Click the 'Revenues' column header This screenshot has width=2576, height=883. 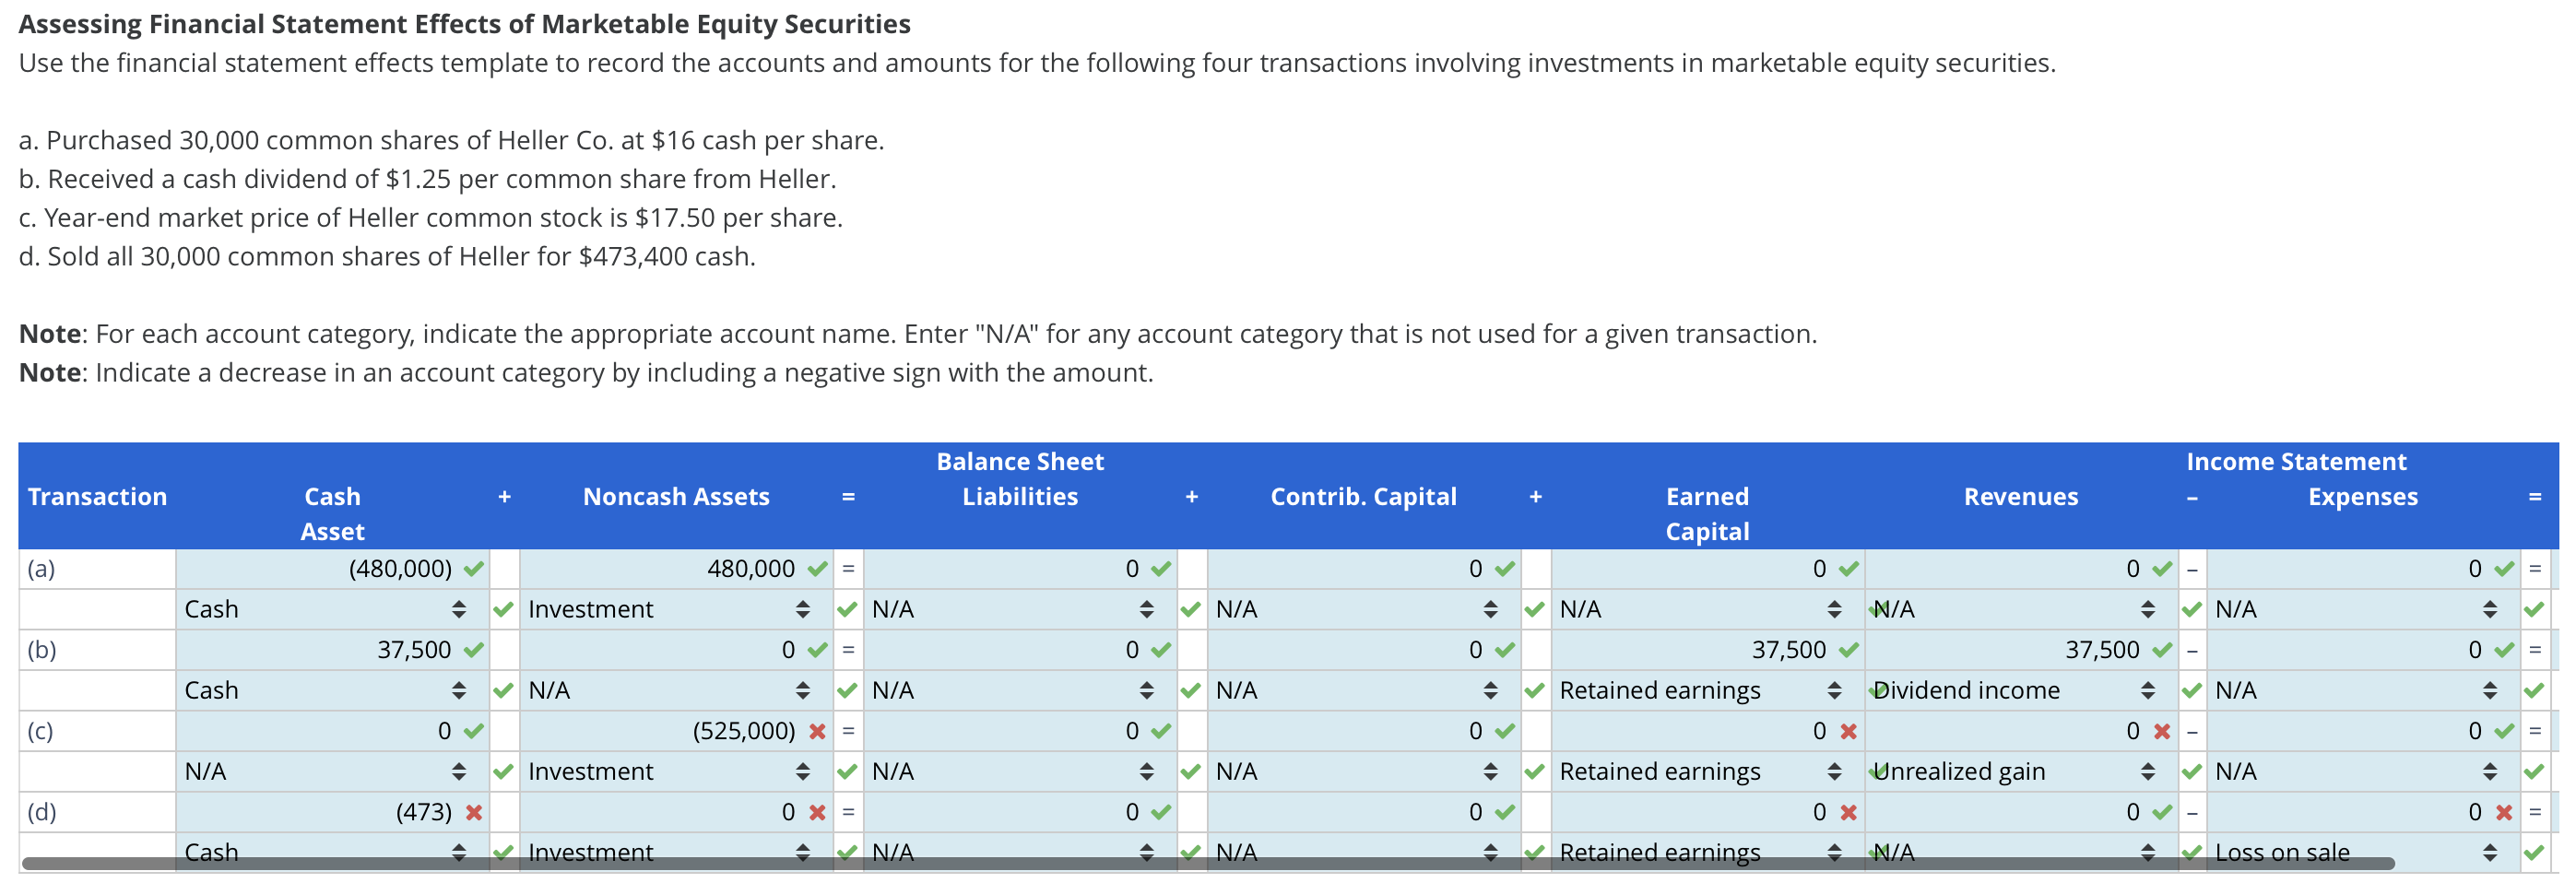click(x=2021, y=497)
